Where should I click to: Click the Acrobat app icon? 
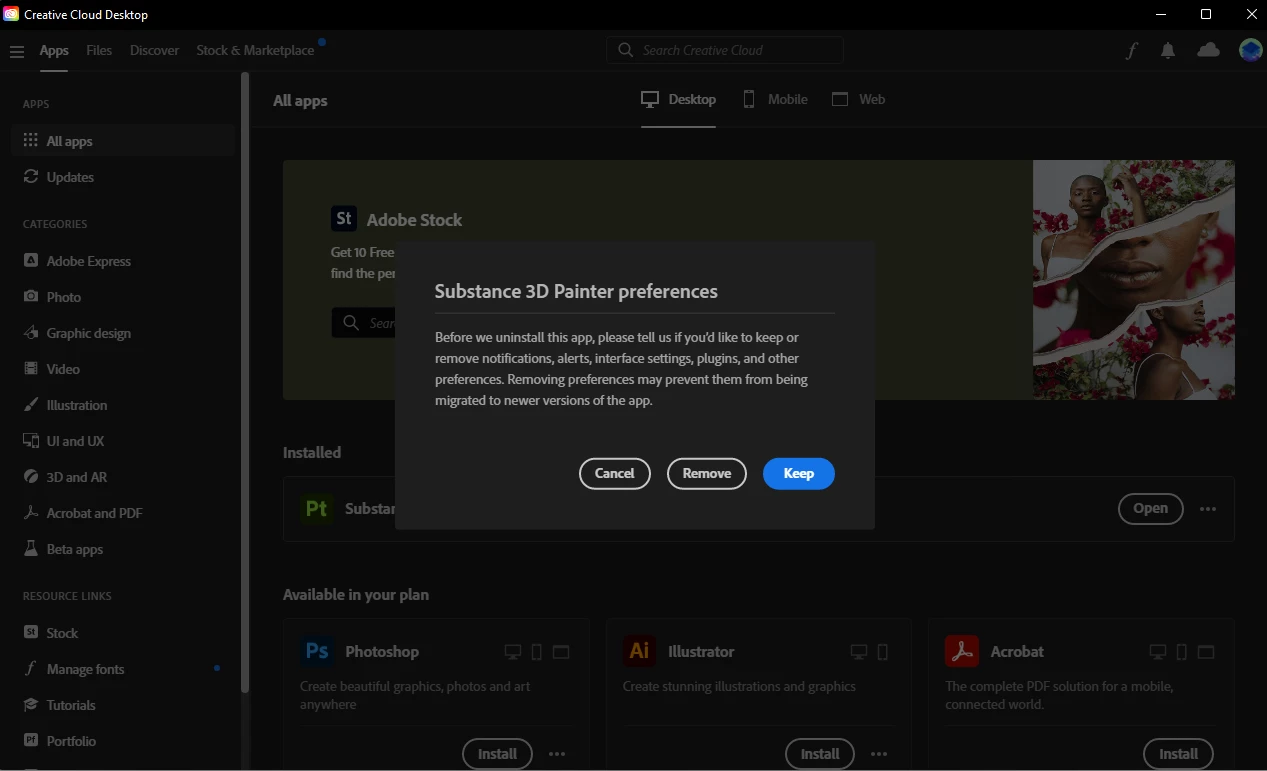(961, 651)
